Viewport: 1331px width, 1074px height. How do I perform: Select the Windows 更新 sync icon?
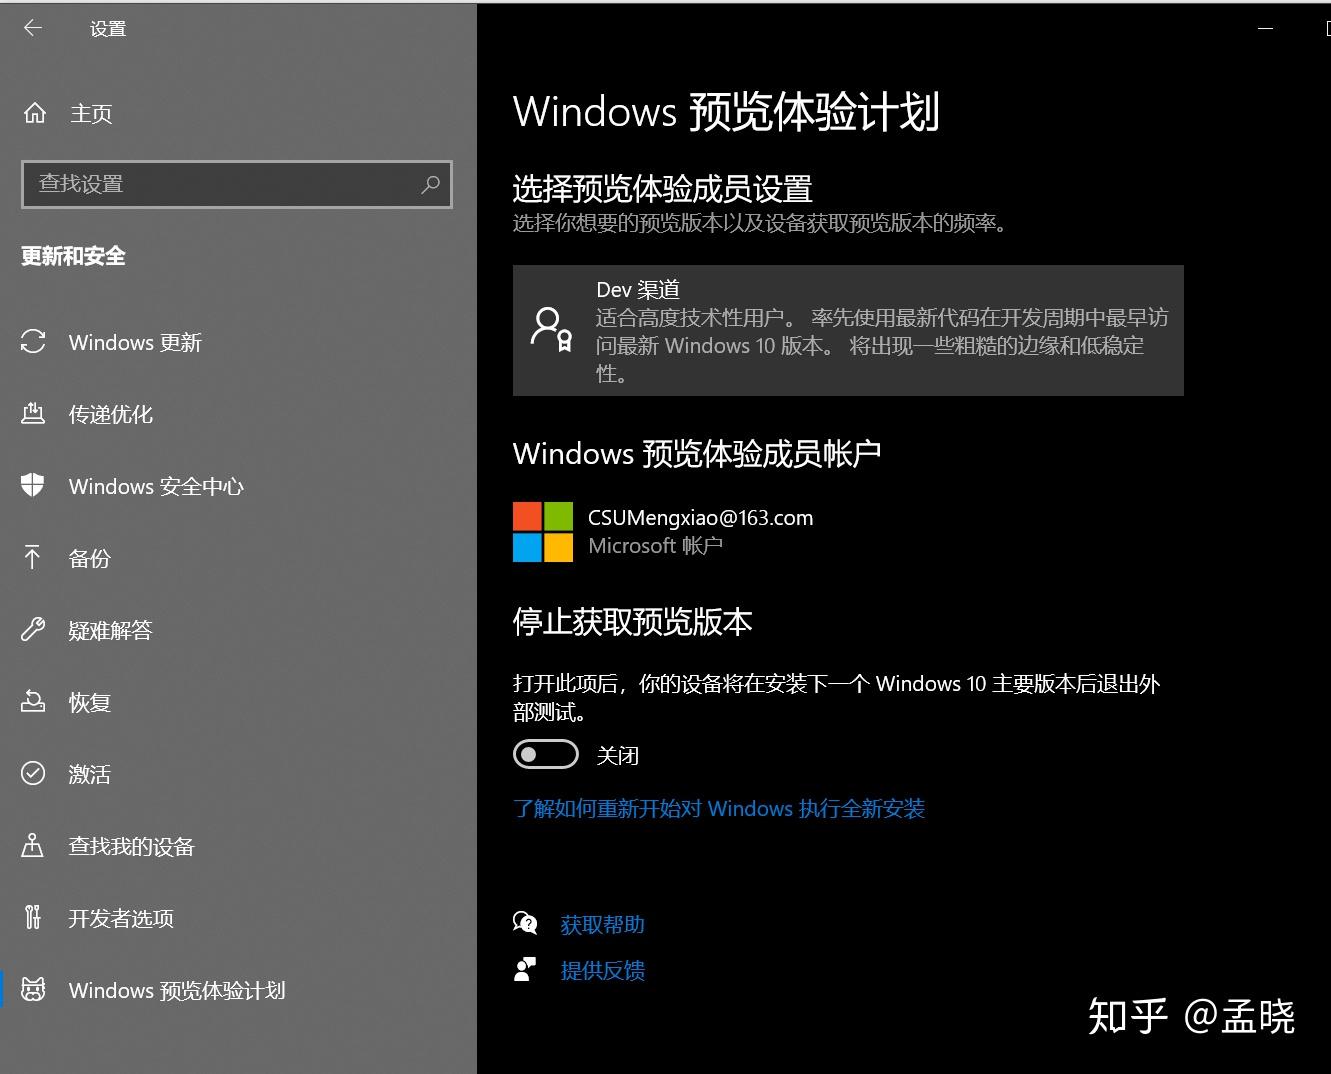(33, 342)
